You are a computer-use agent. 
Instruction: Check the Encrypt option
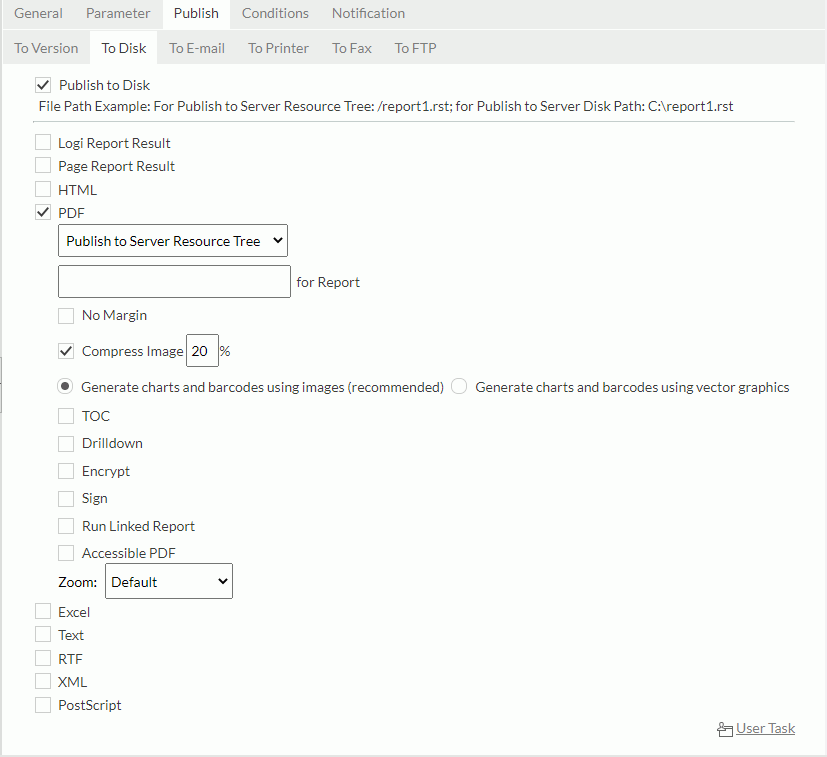click(x=65, y=470)
